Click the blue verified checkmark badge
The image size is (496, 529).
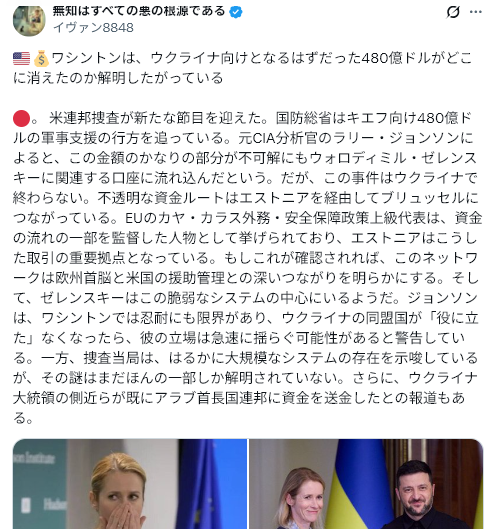tap(236, 12)
